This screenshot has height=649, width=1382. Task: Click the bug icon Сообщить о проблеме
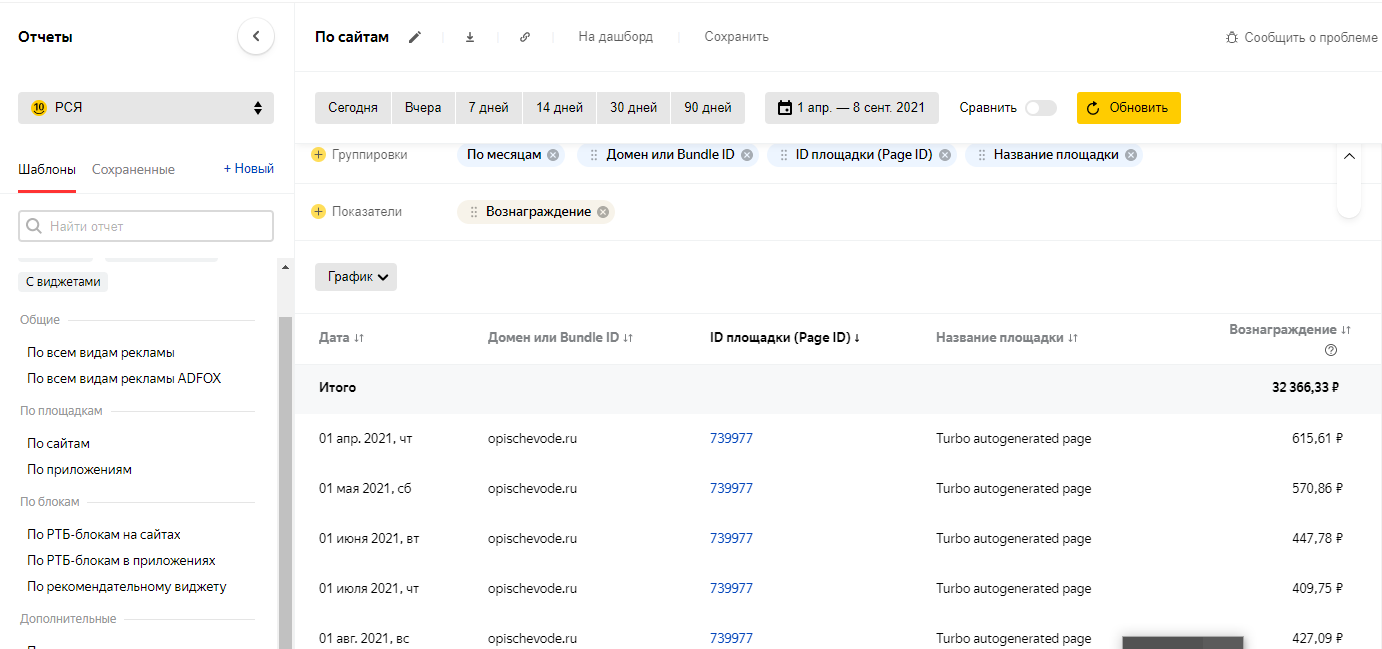pos(1232,37)
